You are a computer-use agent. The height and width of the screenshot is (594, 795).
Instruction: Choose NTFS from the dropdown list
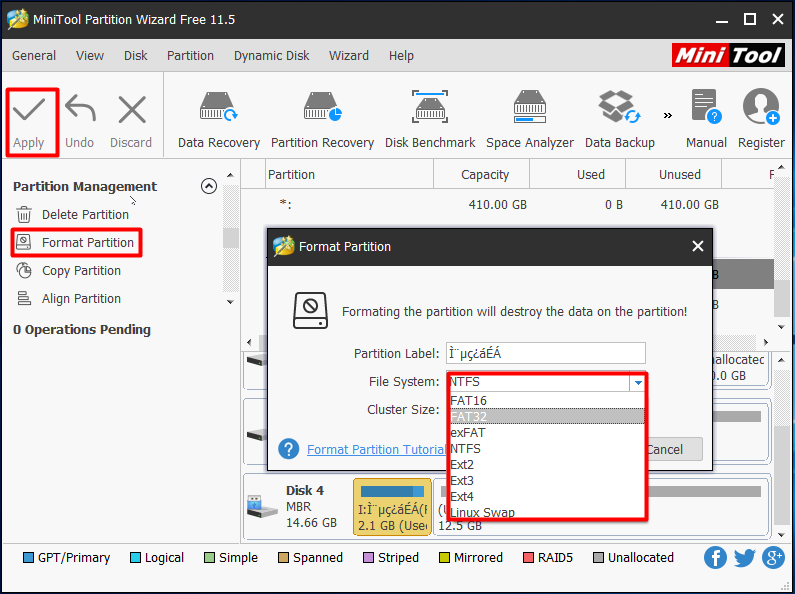[x=547, y=449]
